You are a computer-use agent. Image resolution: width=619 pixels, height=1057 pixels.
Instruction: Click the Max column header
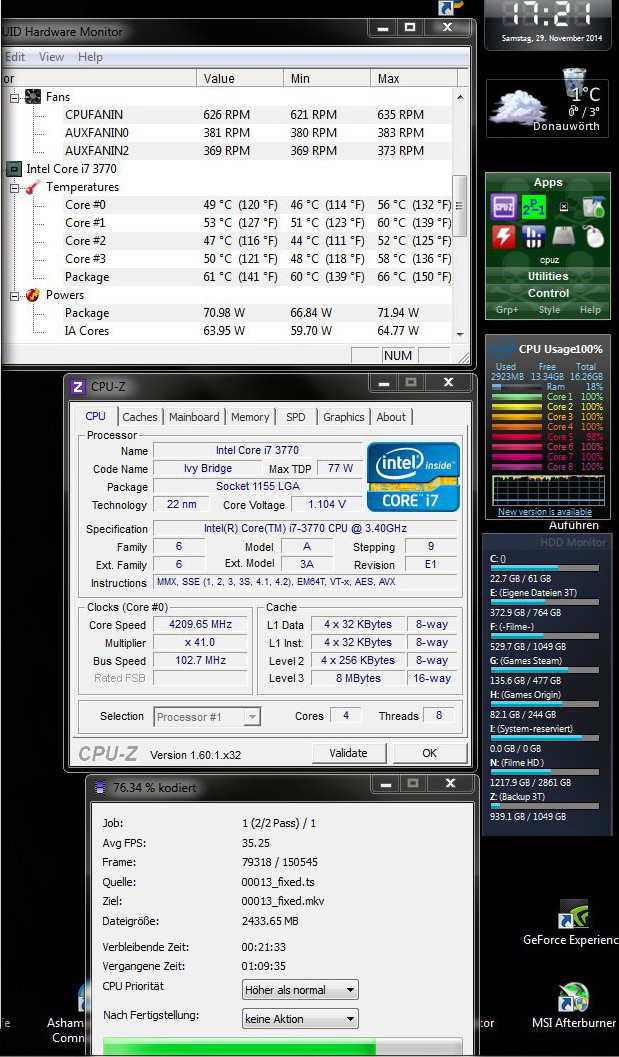(x=414, y=79)
